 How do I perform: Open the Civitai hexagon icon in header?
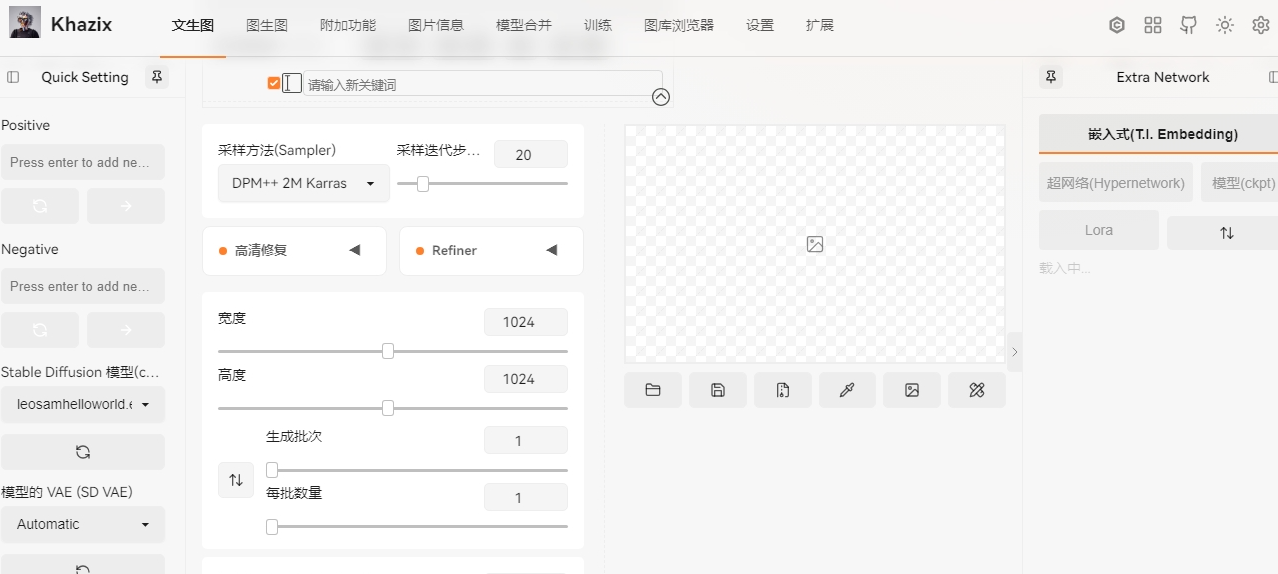click(1117, 25)
